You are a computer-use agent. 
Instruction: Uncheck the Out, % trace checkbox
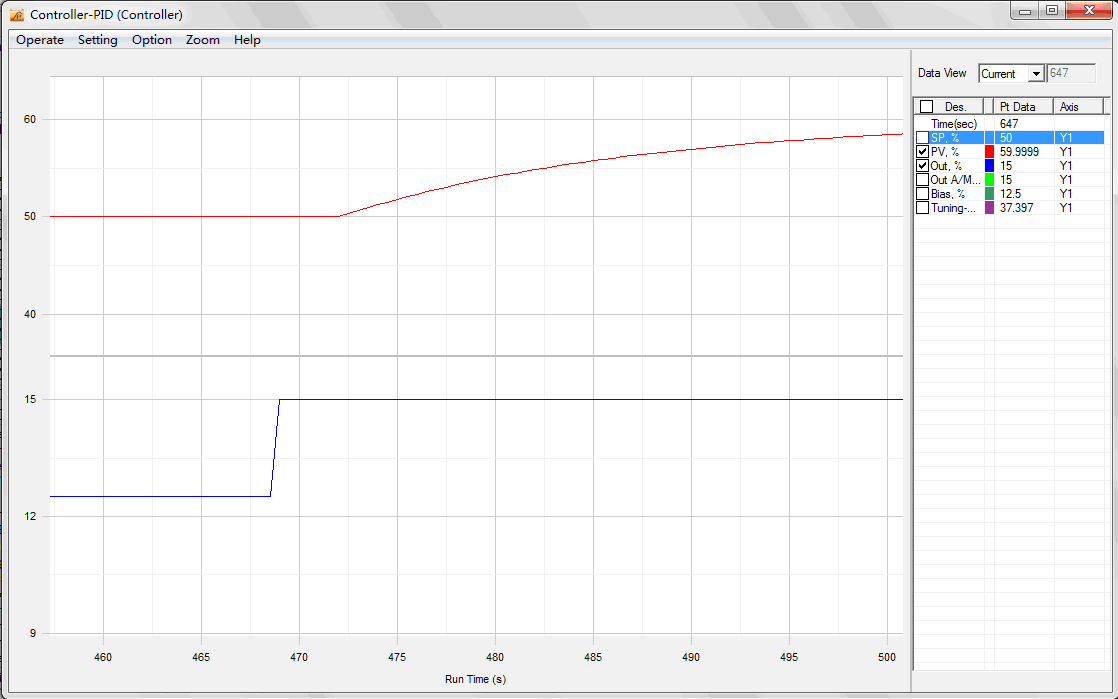pos(923,165)
